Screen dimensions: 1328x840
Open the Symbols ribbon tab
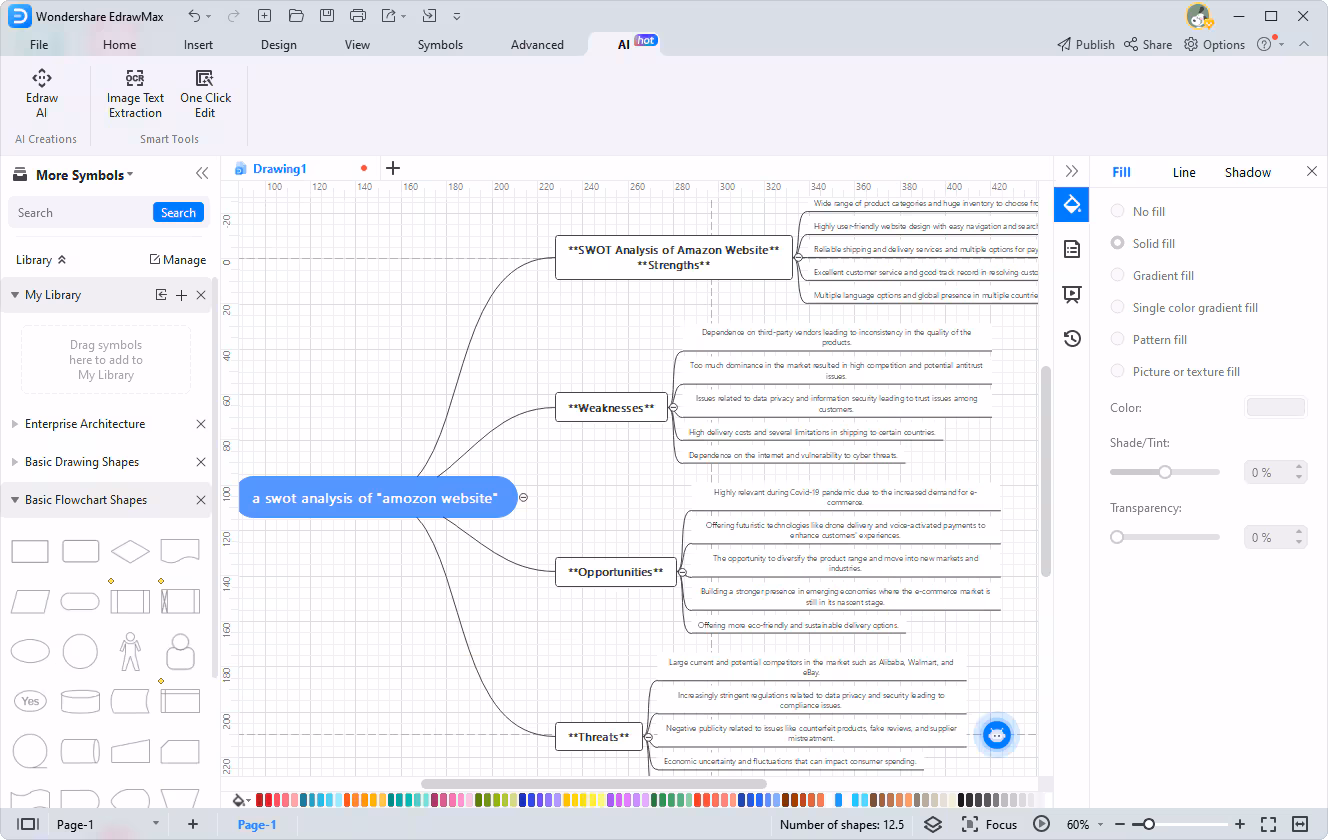click(440, 44)
